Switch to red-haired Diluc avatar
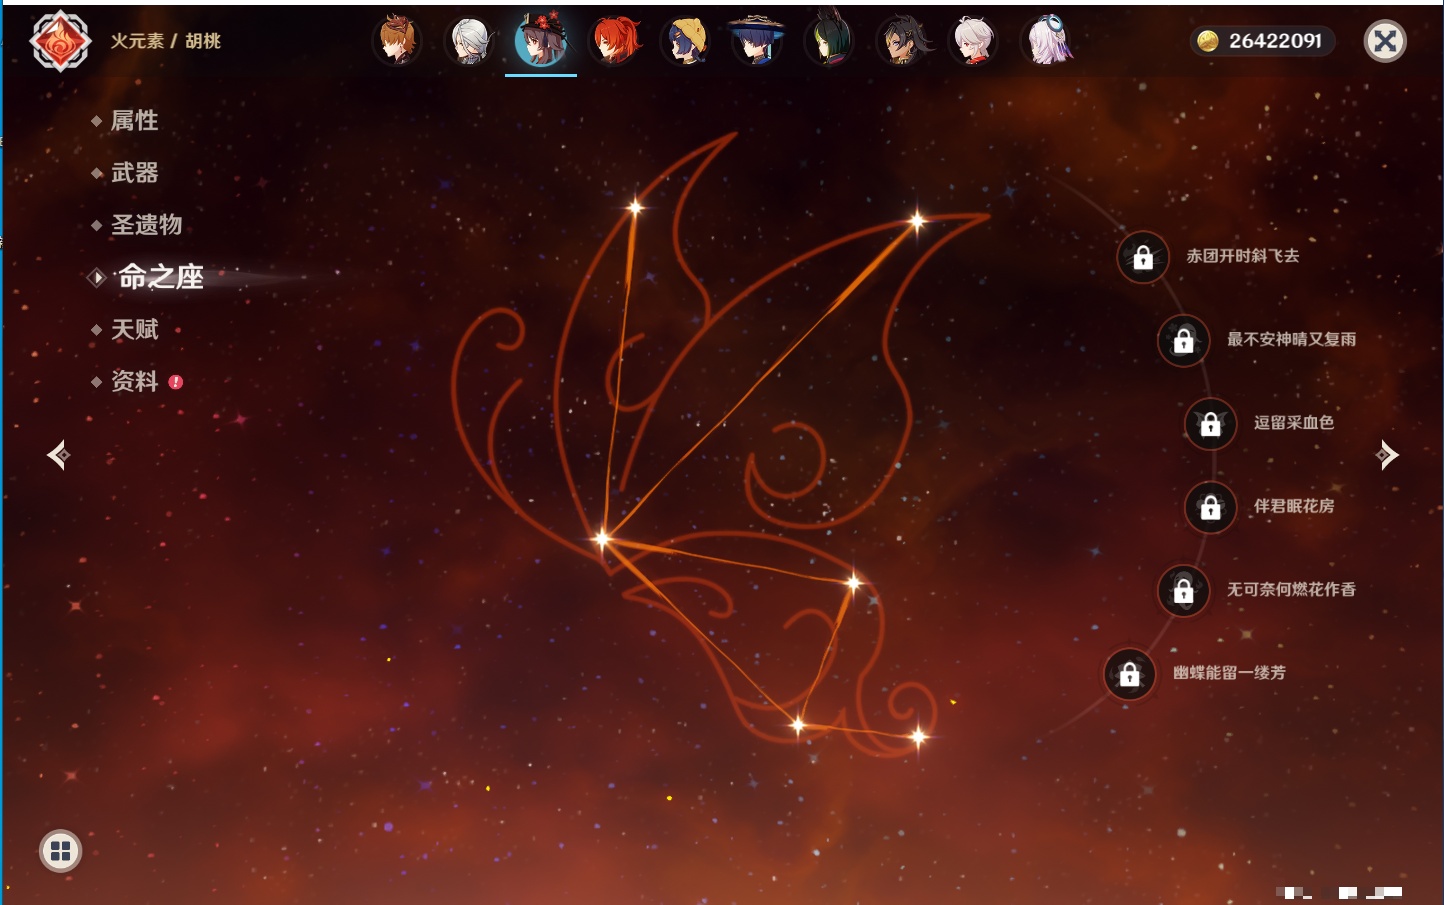This screenshot has width=1444, height=905. (614, 41)
